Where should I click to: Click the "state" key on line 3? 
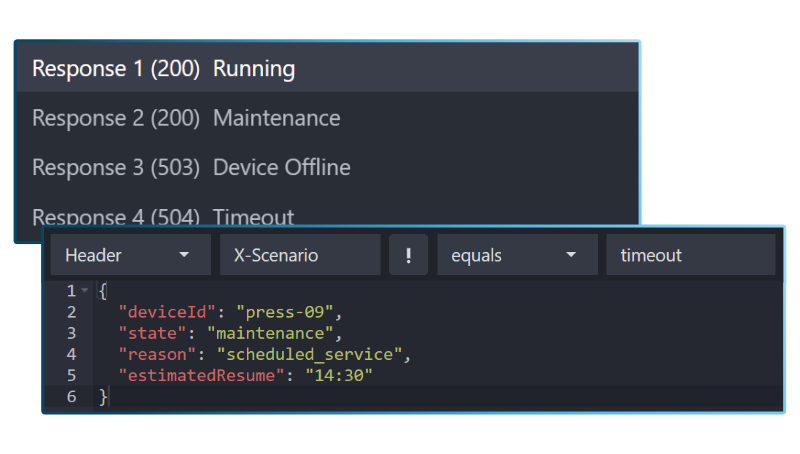tap(153, 333)
